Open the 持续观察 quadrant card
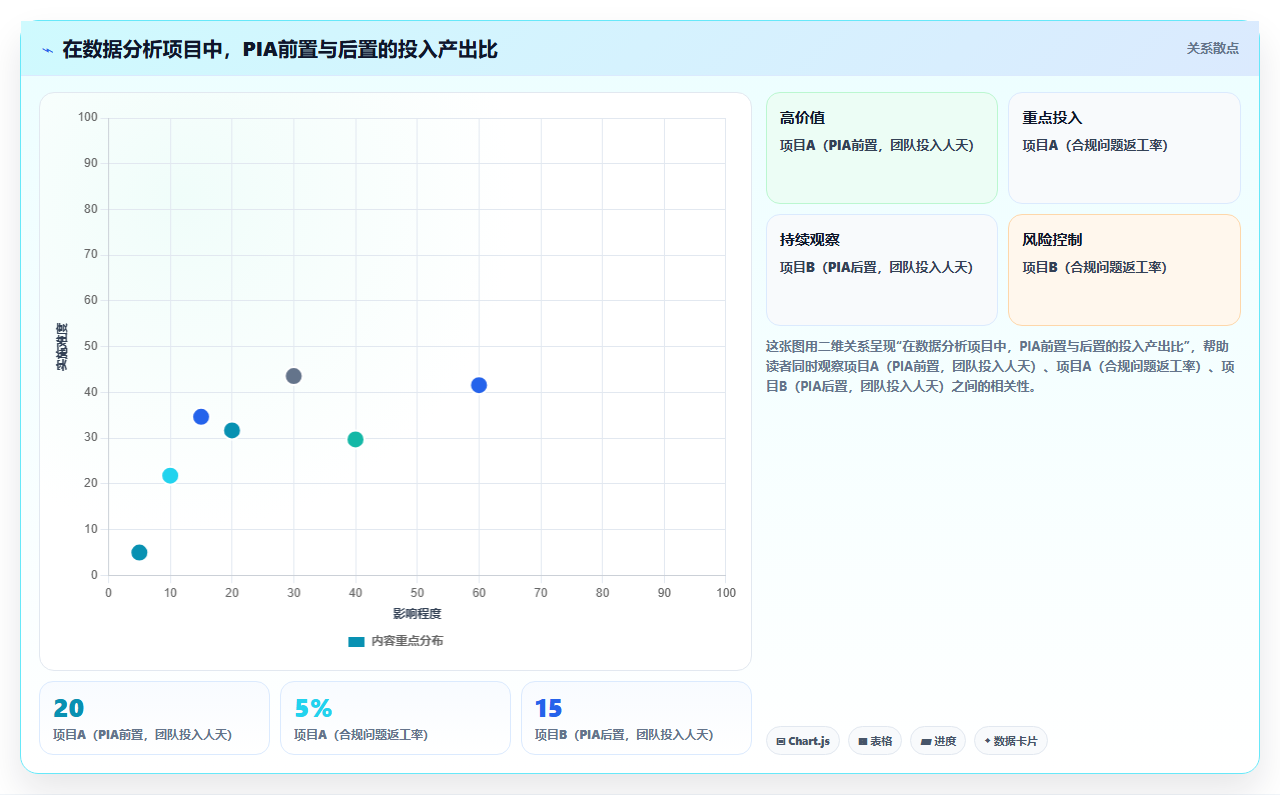Screen dimensions: 1280x795 (x=882, y=270)
